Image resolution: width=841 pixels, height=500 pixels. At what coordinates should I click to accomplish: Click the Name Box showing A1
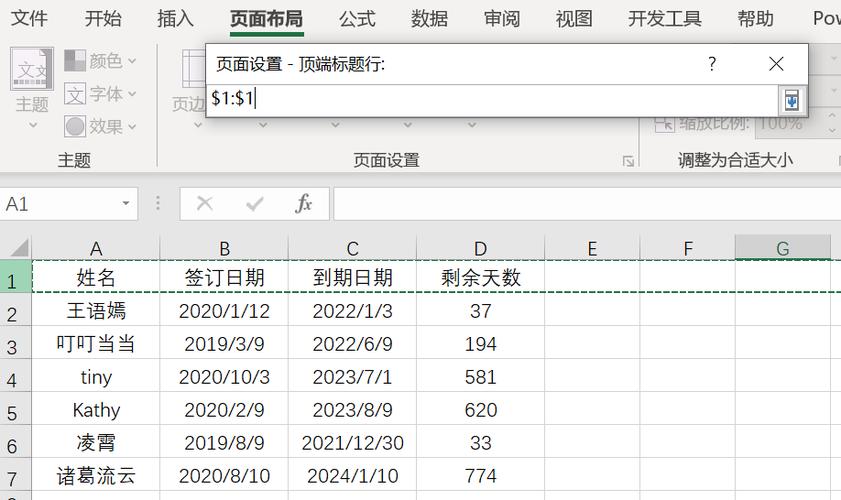pos(60,204)
